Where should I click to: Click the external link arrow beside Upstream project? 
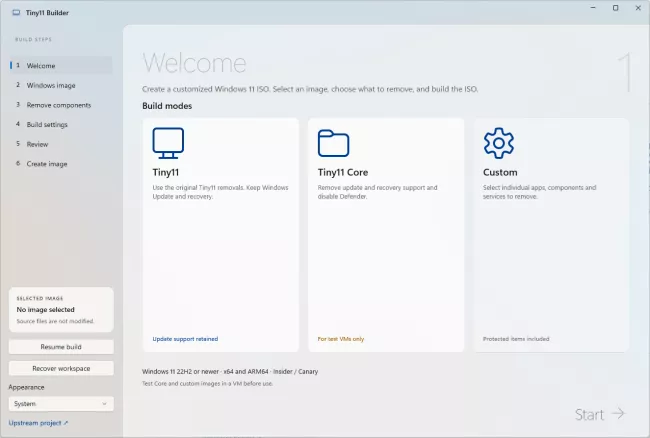(x=66, y=423)
